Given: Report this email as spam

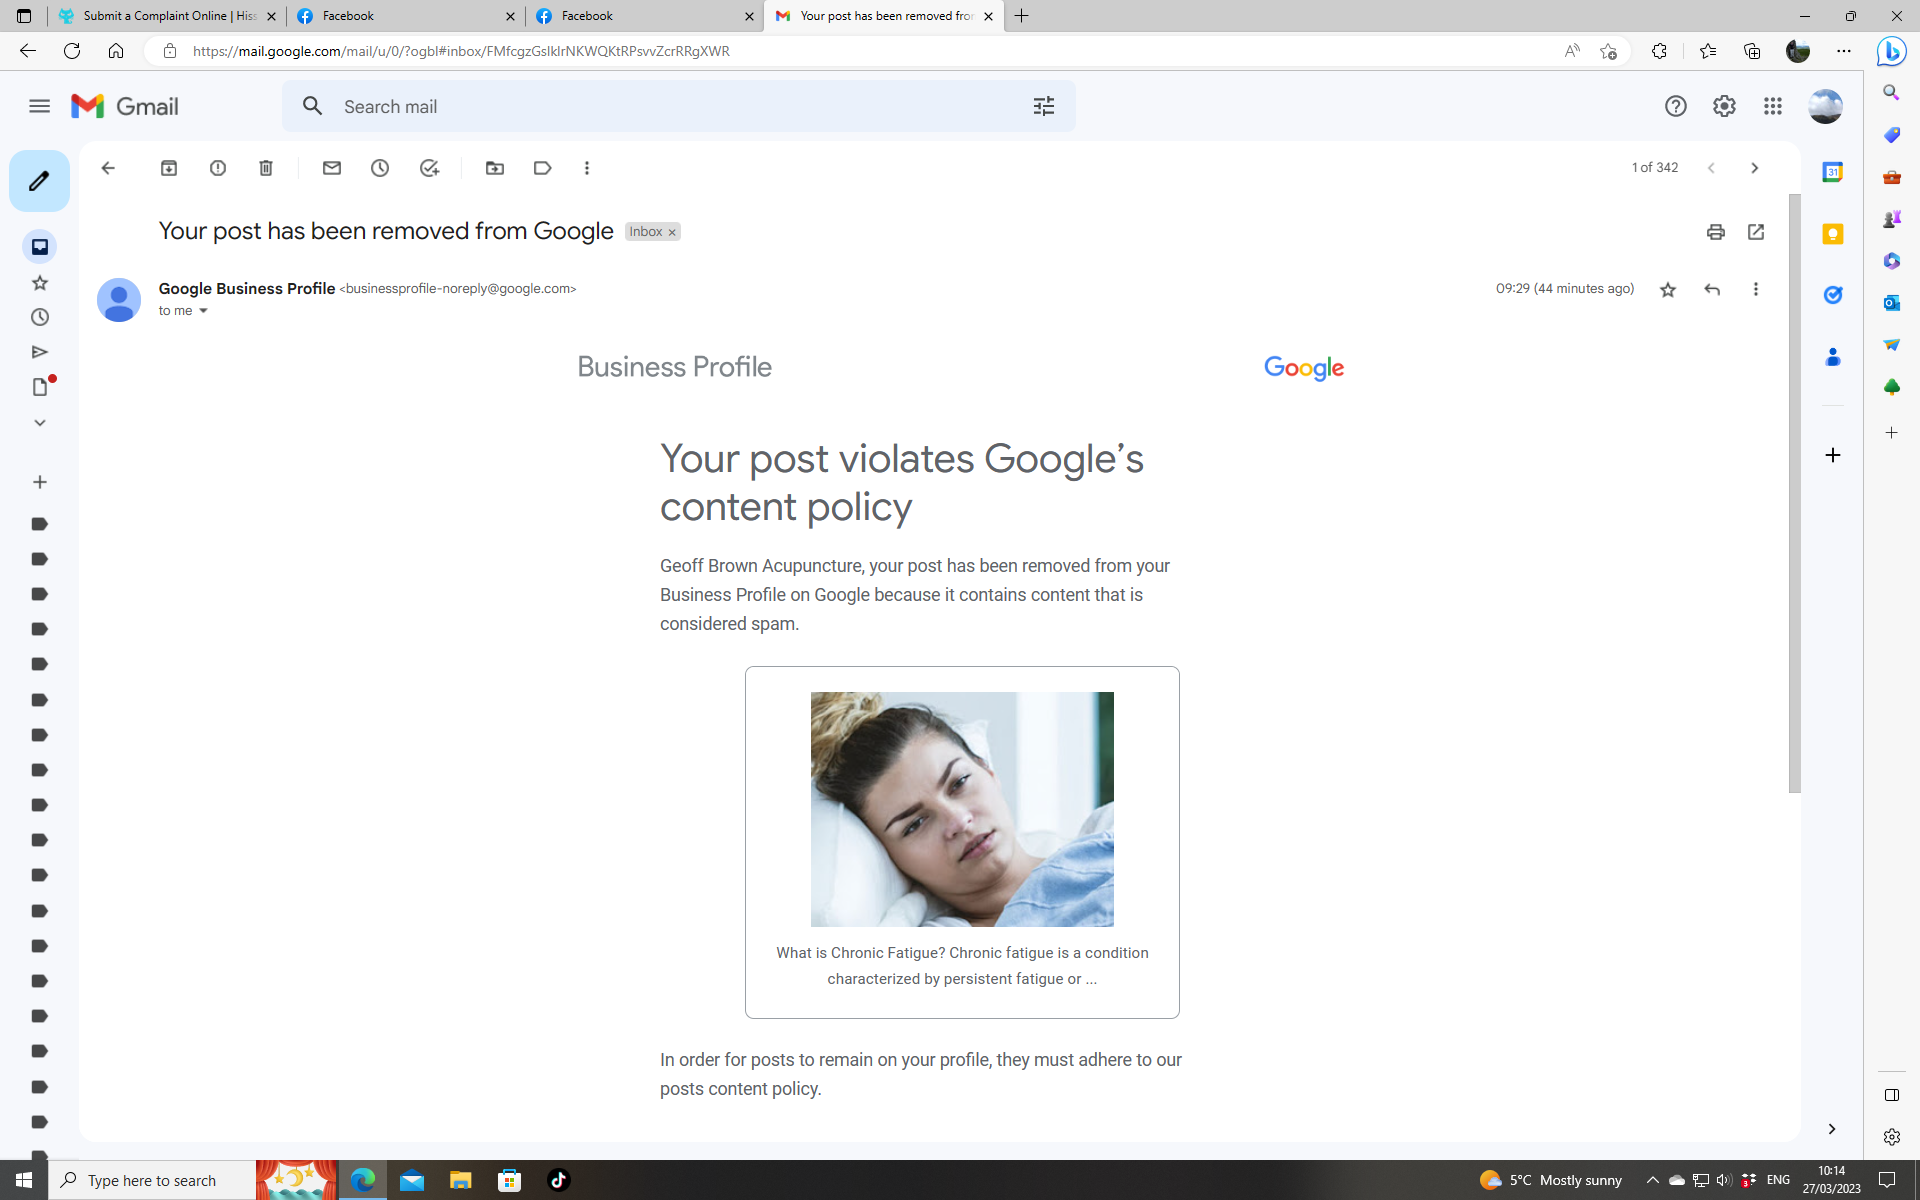Looking at the screenshot, I should [217, 167].
